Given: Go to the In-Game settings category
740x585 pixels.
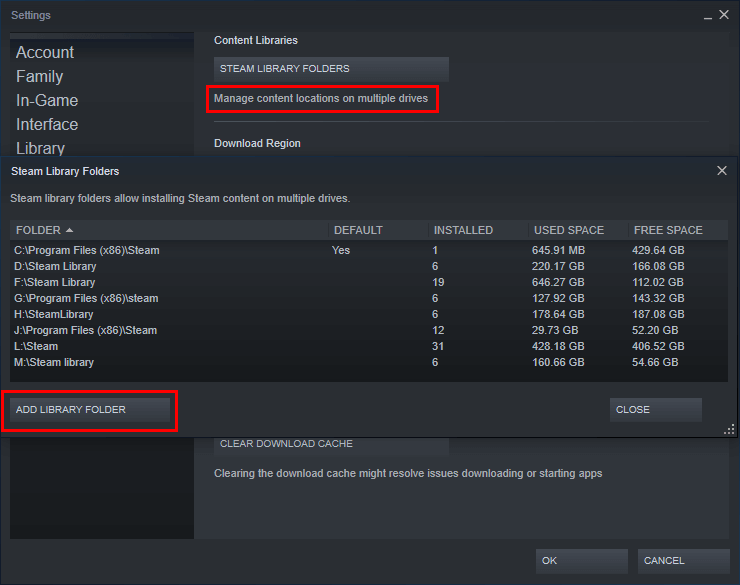Looking at the screenshot, I should tap(47, 100).
